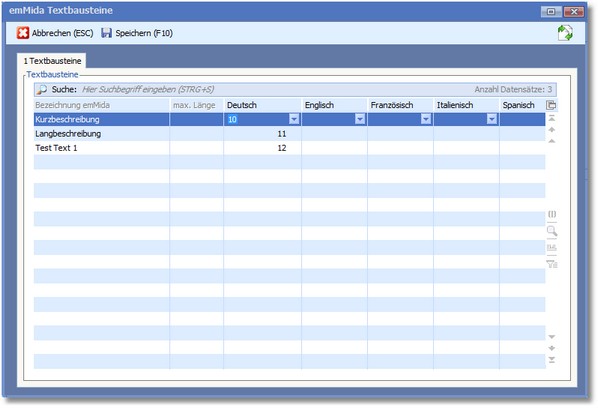The image size is (598, 408).
Task: Sort by the Deutsch column header
Action: (x=262, y=105)
